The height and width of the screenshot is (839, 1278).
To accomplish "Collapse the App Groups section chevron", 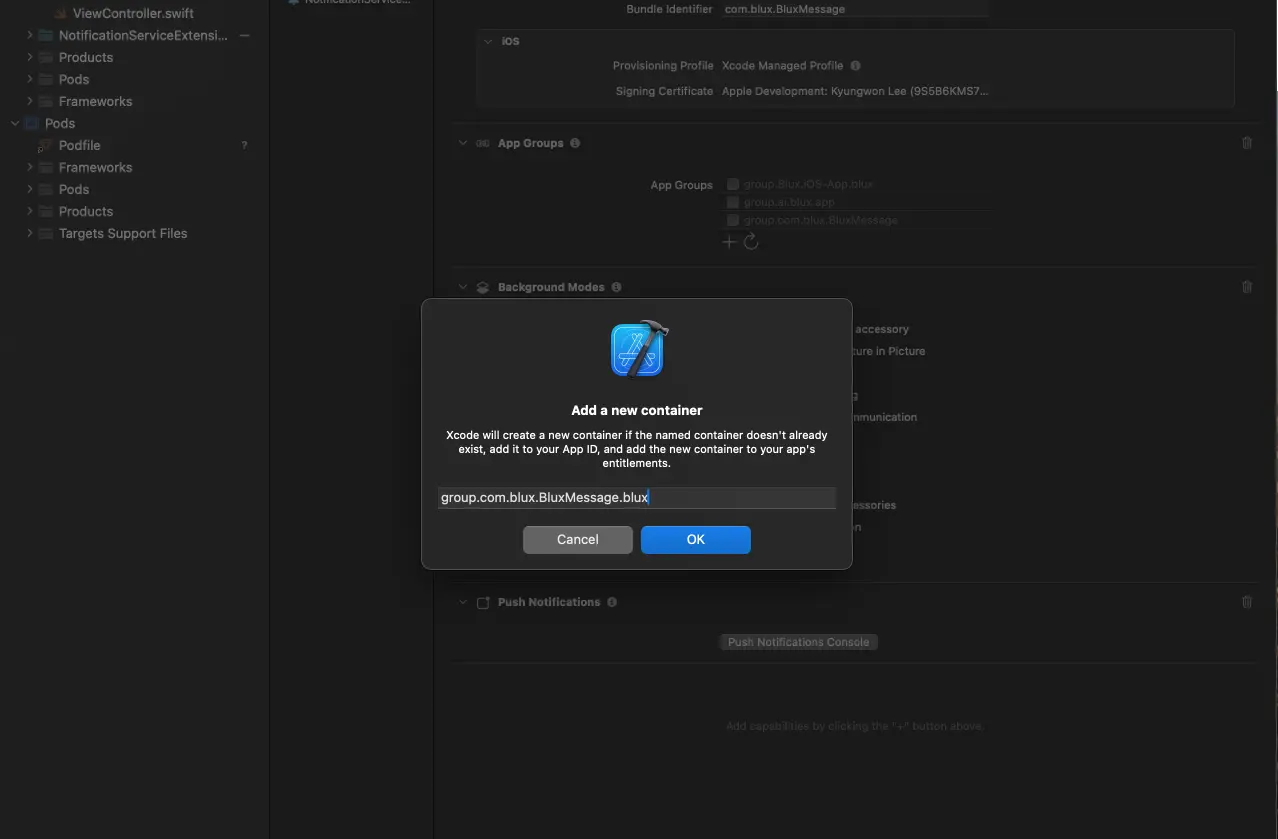I will click(463, 143).
